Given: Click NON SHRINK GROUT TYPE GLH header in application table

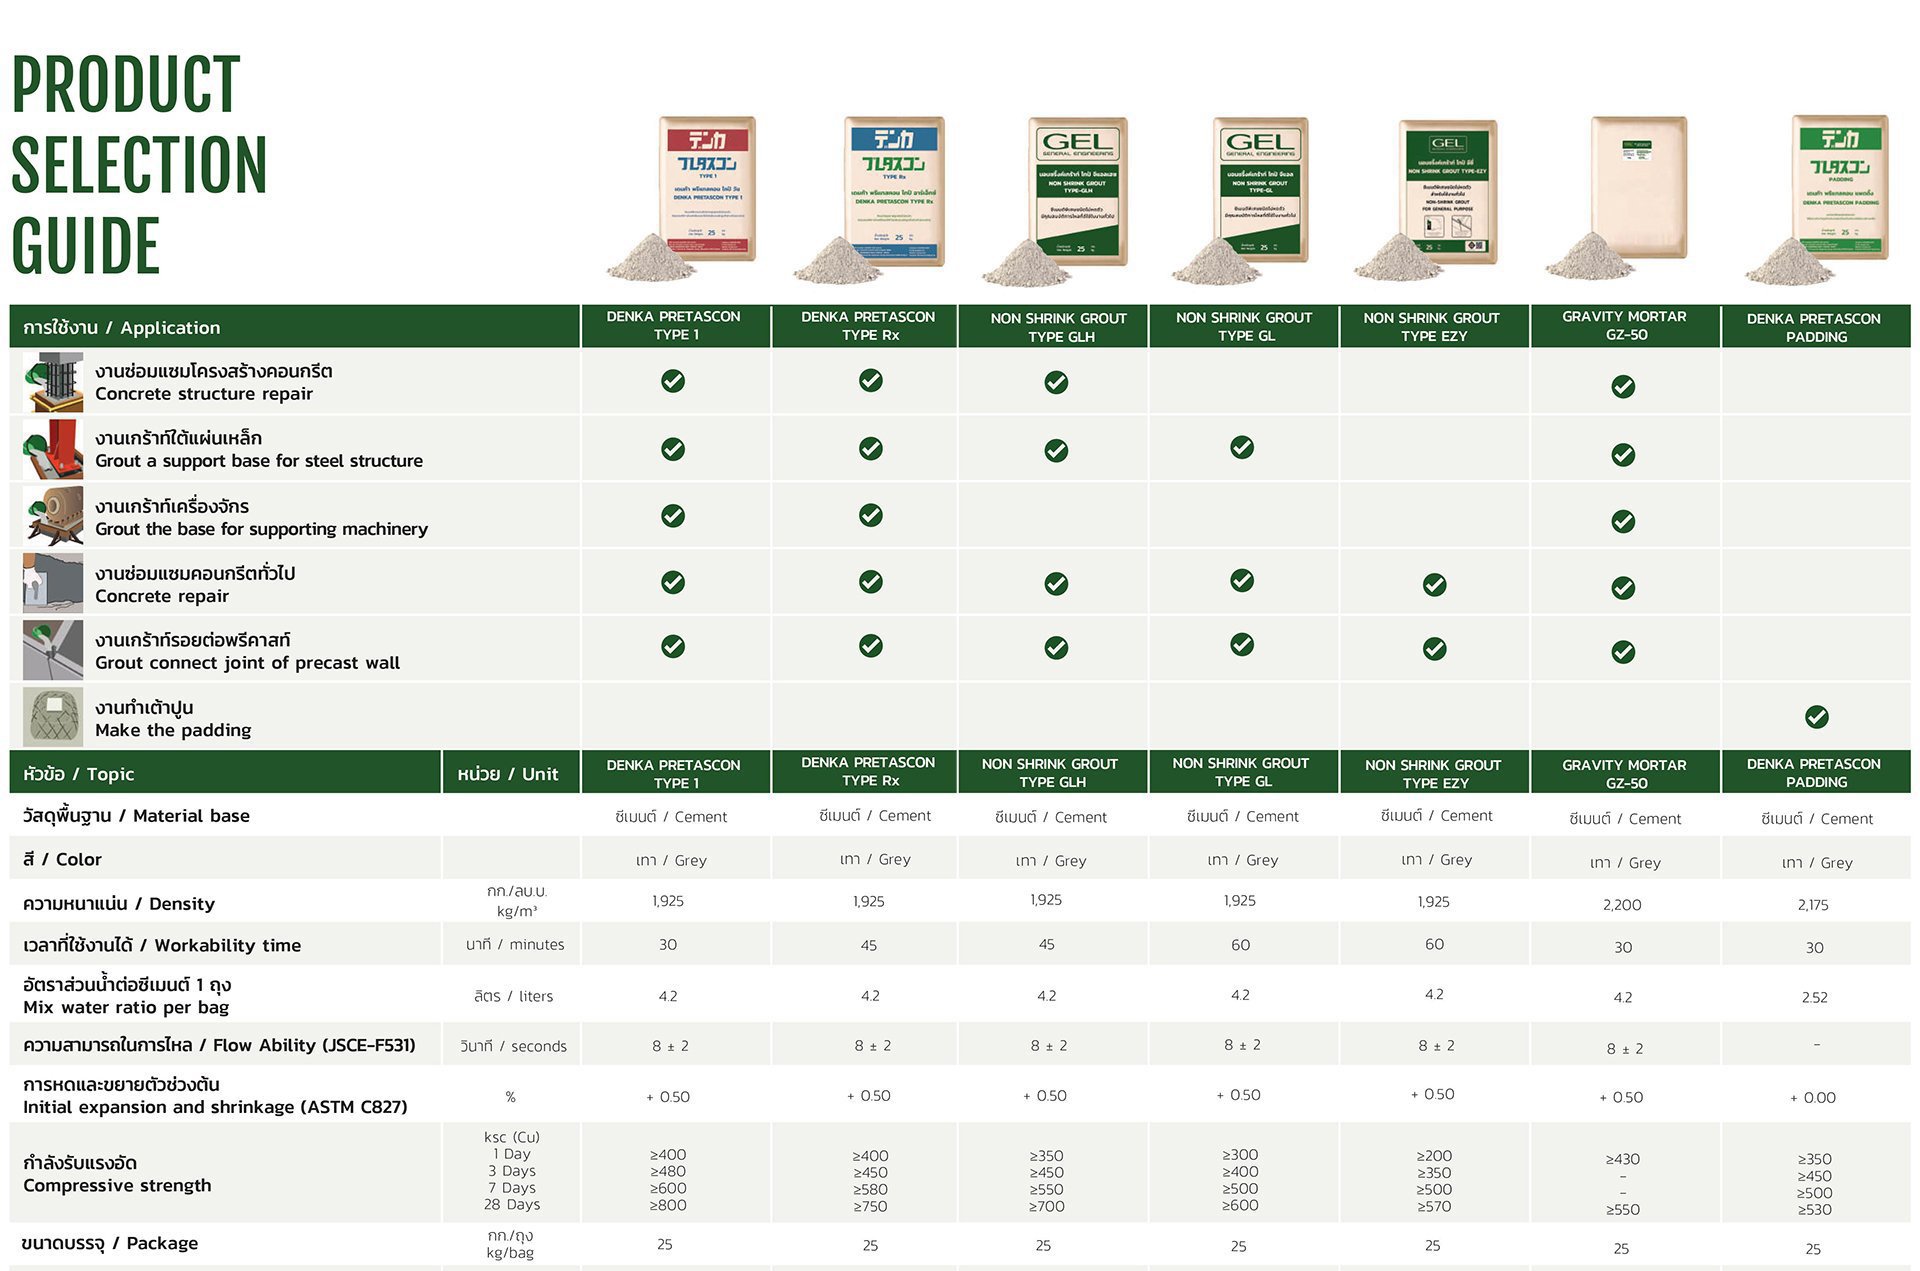Looking at the screenshot, I should pos(1058,327).
